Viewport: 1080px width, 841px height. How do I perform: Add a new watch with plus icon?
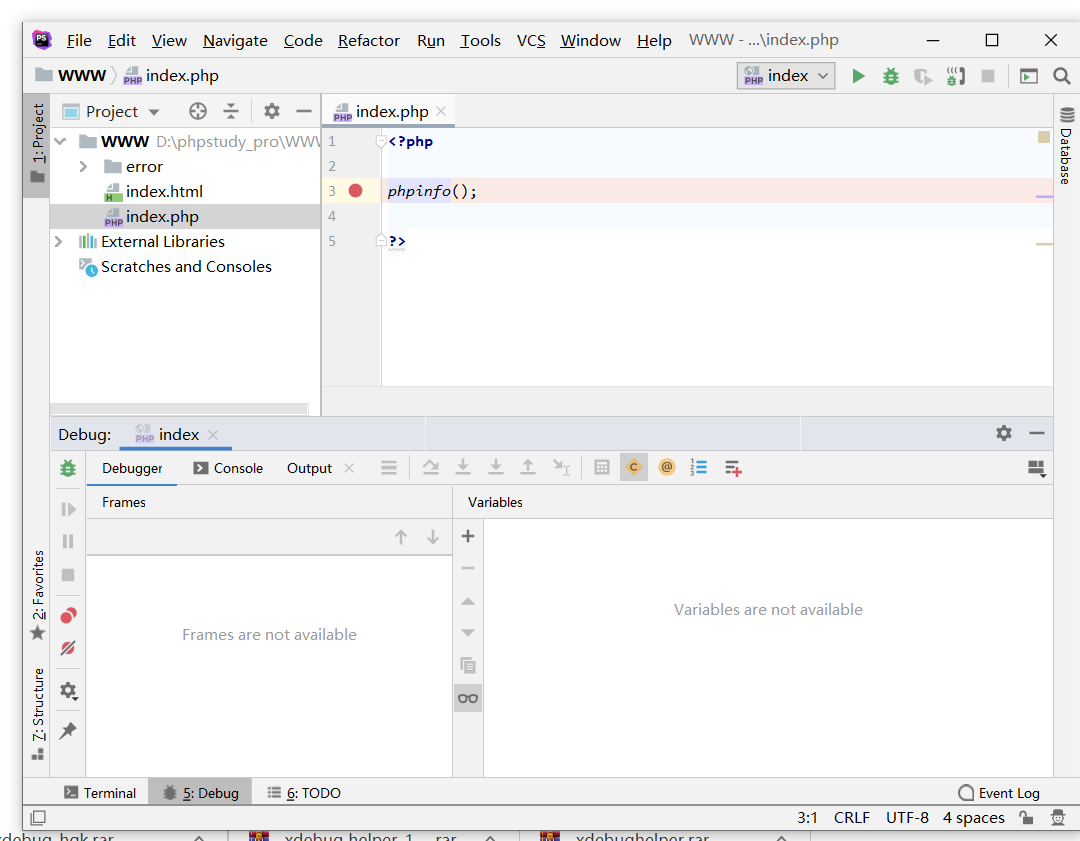point(468,536)
